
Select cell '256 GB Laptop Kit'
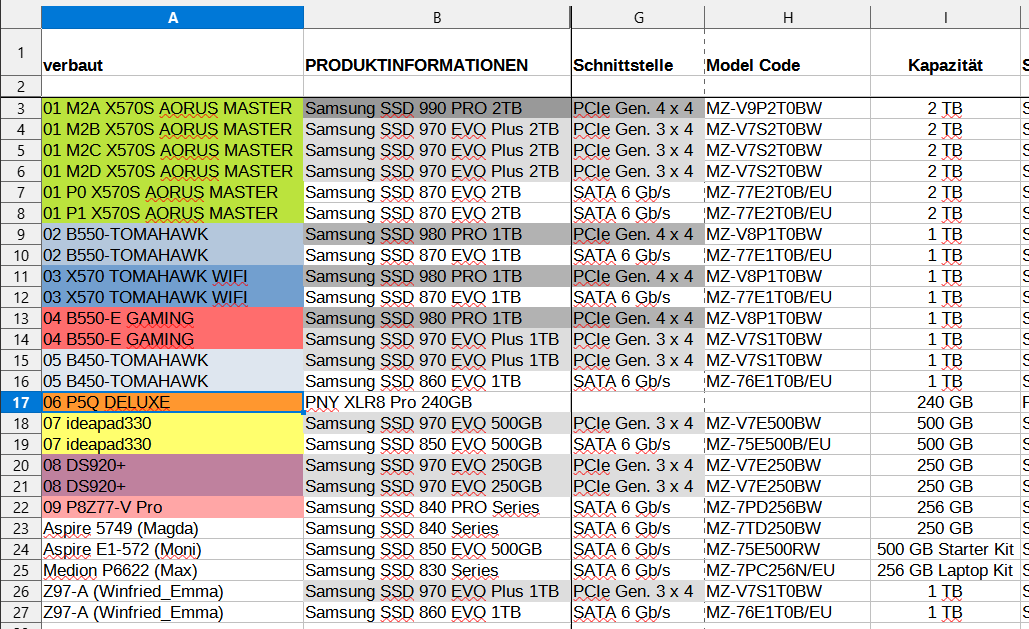pos(945,571)
